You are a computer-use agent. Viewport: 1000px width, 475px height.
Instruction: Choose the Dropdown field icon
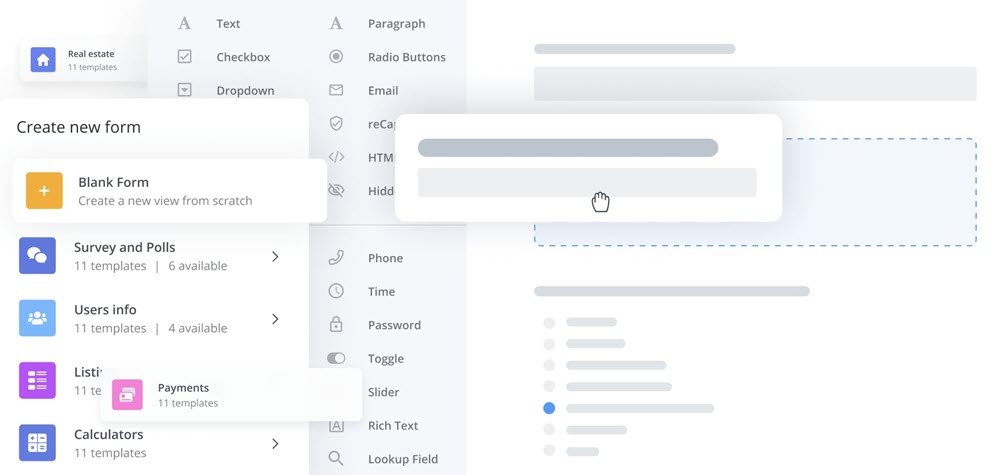184,90
